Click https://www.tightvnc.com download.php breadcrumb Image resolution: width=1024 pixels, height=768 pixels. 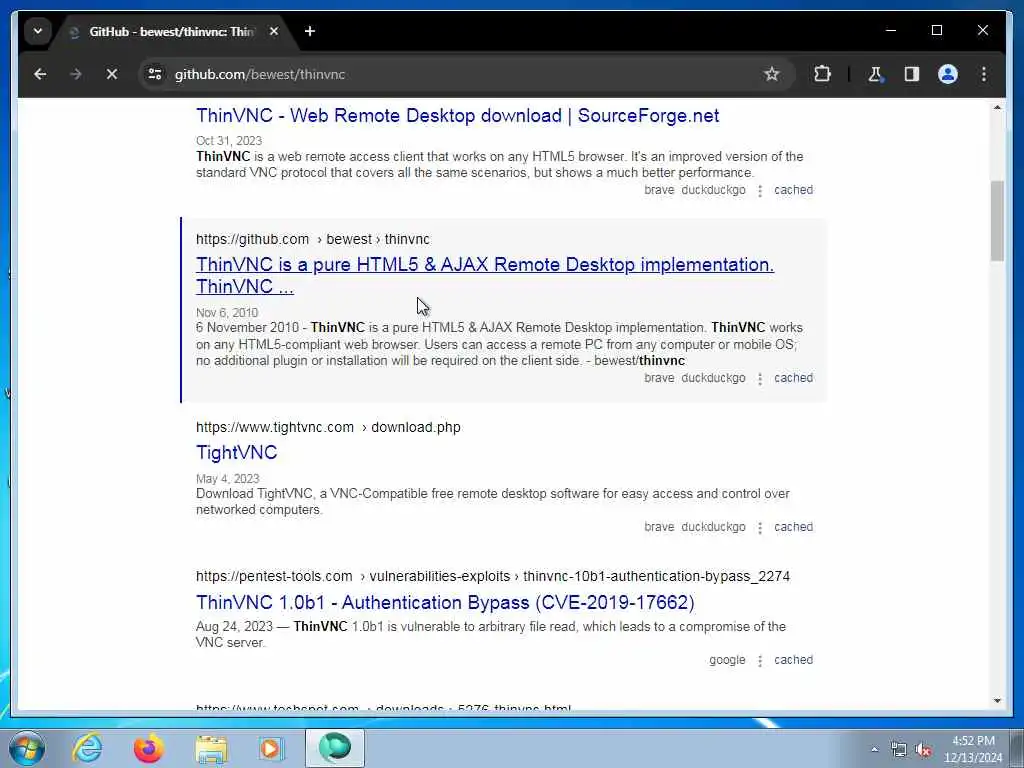tap(328, 428)
